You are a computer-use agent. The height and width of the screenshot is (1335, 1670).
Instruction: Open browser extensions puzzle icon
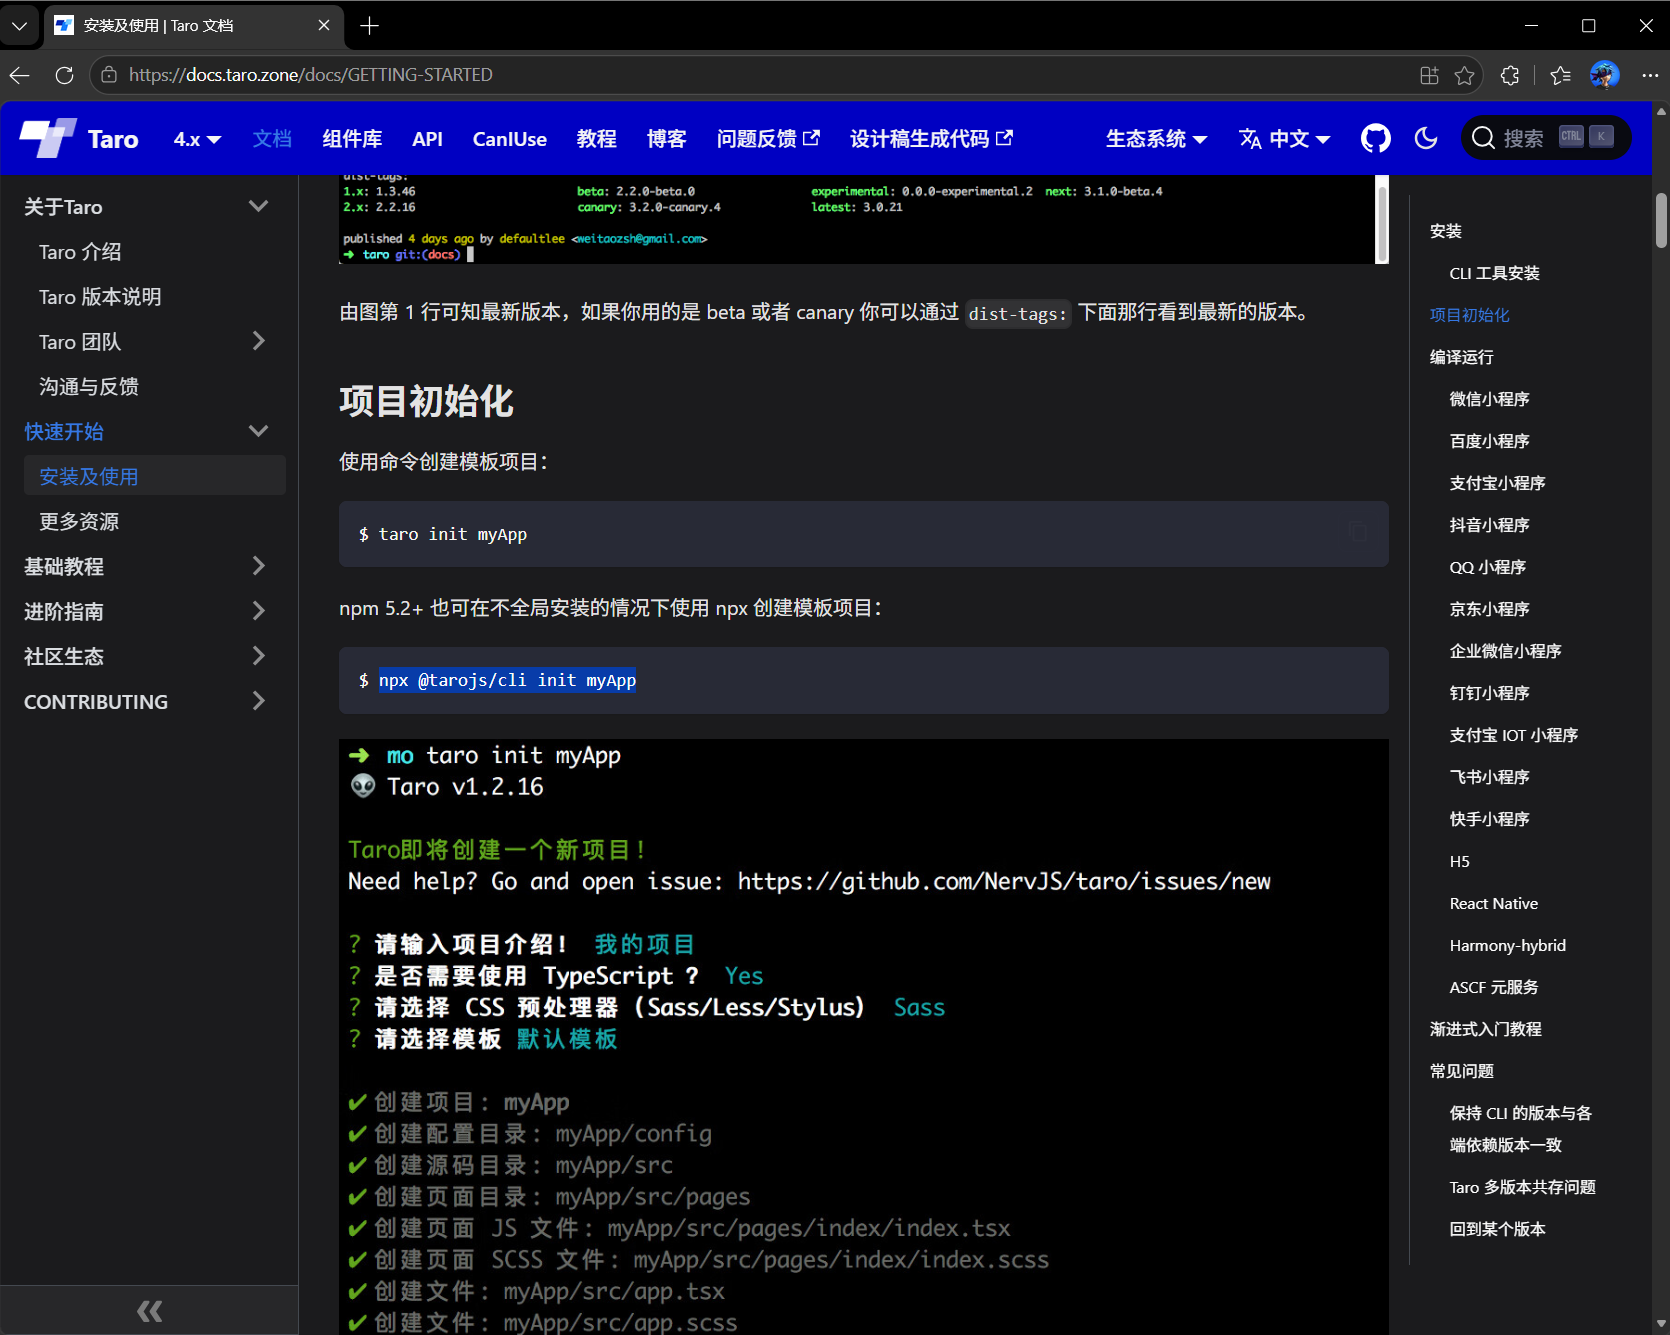(1510, 75)
